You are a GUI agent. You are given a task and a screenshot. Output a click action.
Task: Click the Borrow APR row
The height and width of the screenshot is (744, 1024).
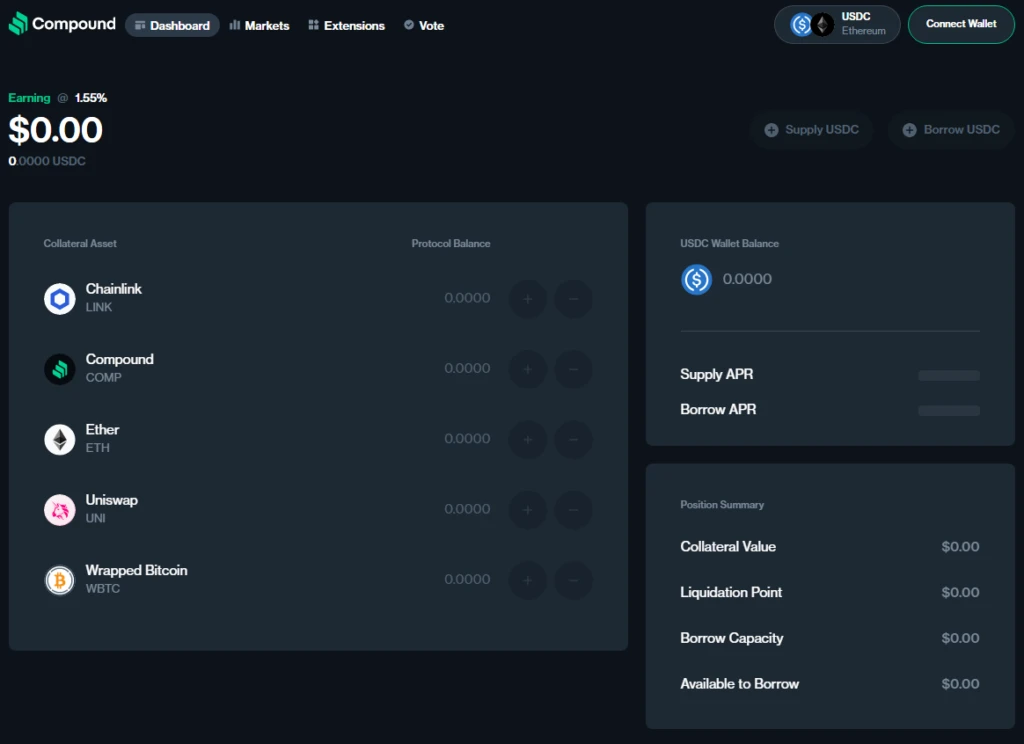point(830,410)
